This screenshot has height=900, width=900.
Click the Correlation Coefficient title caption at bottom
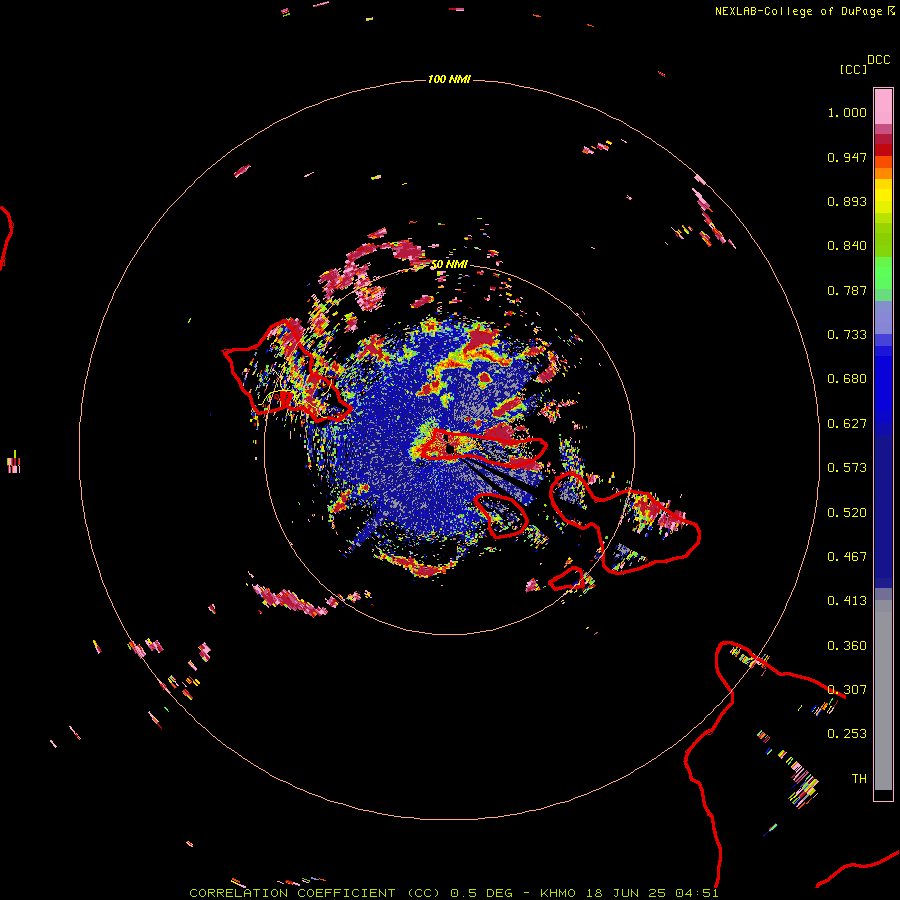[453, 893]
